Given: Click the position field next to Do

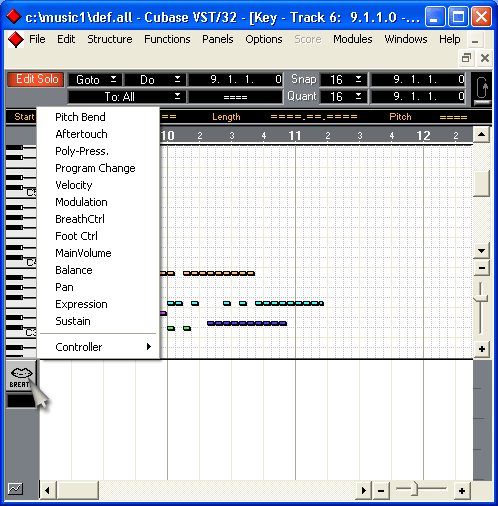Looking at the screenshot, I should pyautogui.click(x=236, y=80).
